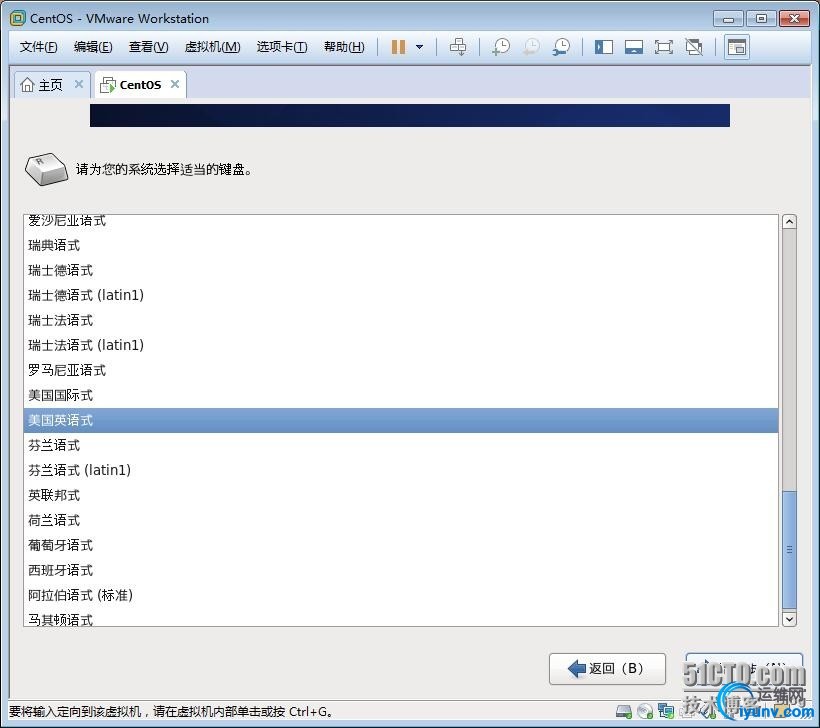Viewport: 820px width, 728px height.
Task: Select 瑞士法语式 keyboard layout
Action: [401, 321]
